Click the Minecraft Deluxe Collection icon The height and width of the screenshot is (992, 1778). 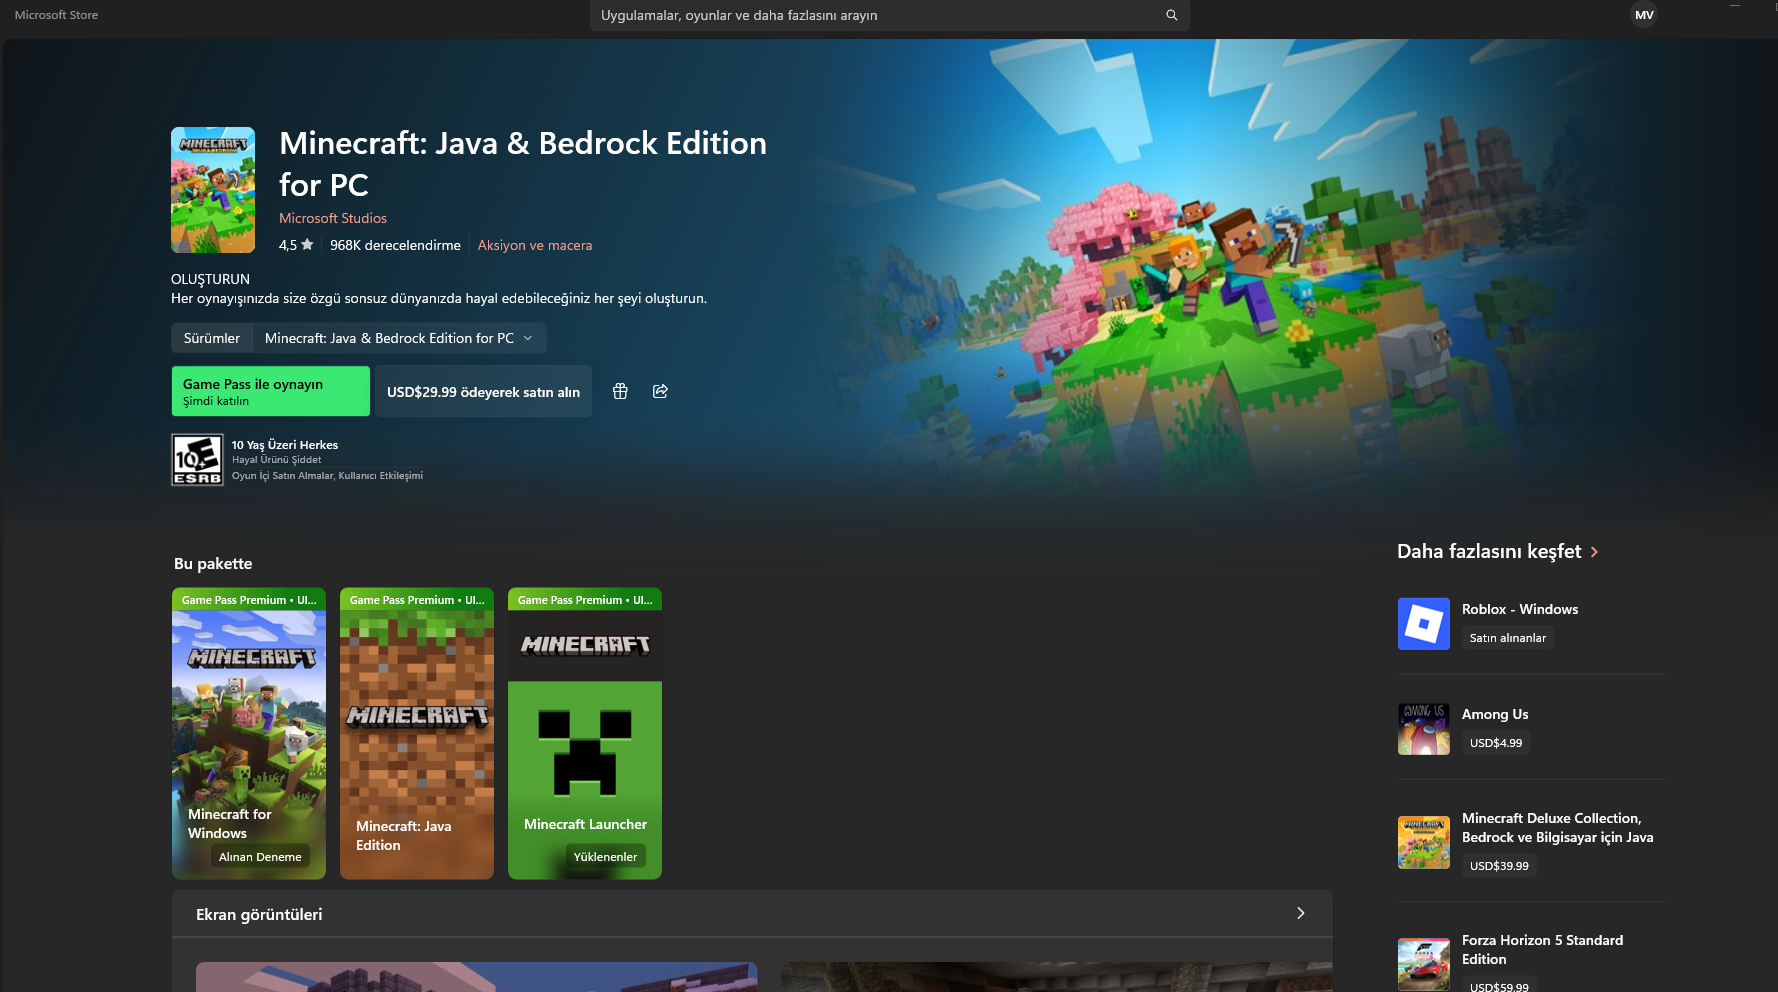click(x=1424, y=842)
